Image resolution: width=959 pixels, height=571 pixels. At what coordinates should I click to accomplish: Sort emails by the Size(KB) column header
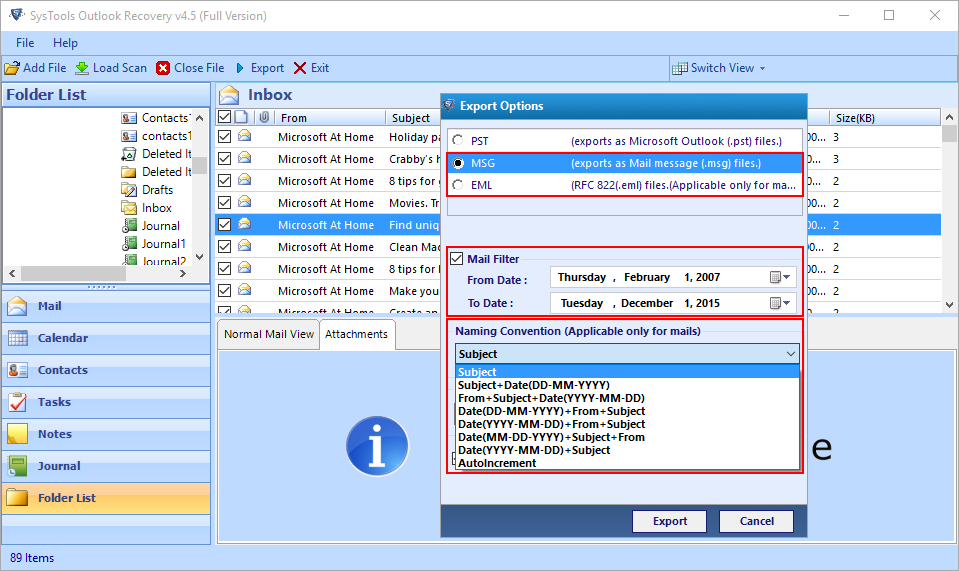point(884,117)
